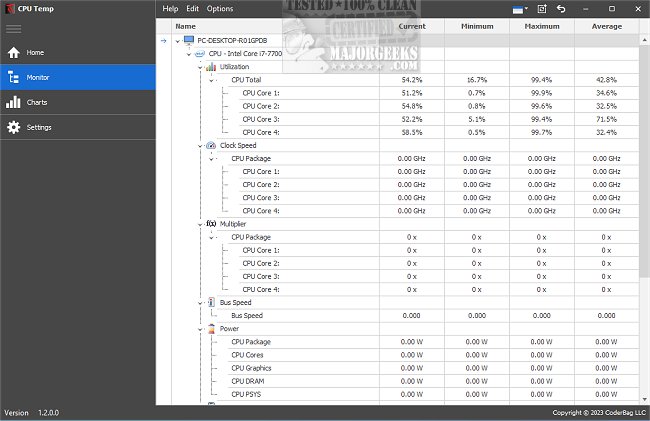
Task: Collapse the Bus Speed group
Action: (200, 303)
